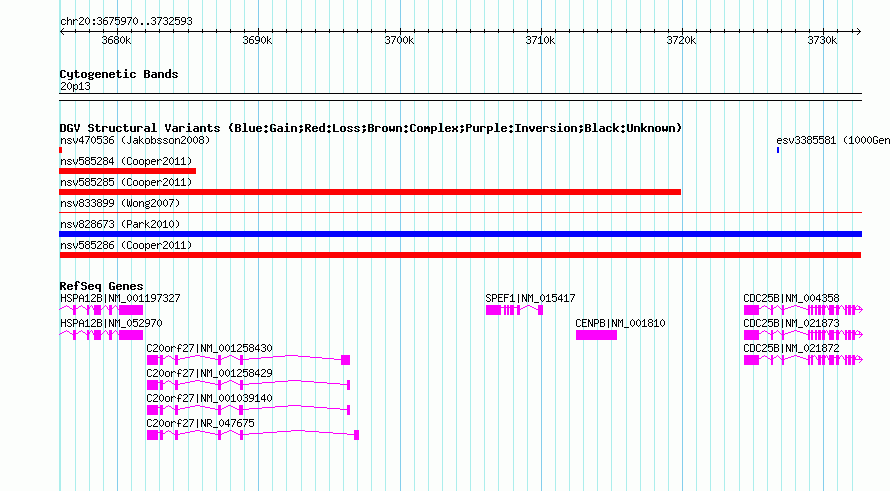This screenshot has width=890, height=491.
Task: Click the HSPA12B NM_001197327 gene glyph
Action: point(101,310)
